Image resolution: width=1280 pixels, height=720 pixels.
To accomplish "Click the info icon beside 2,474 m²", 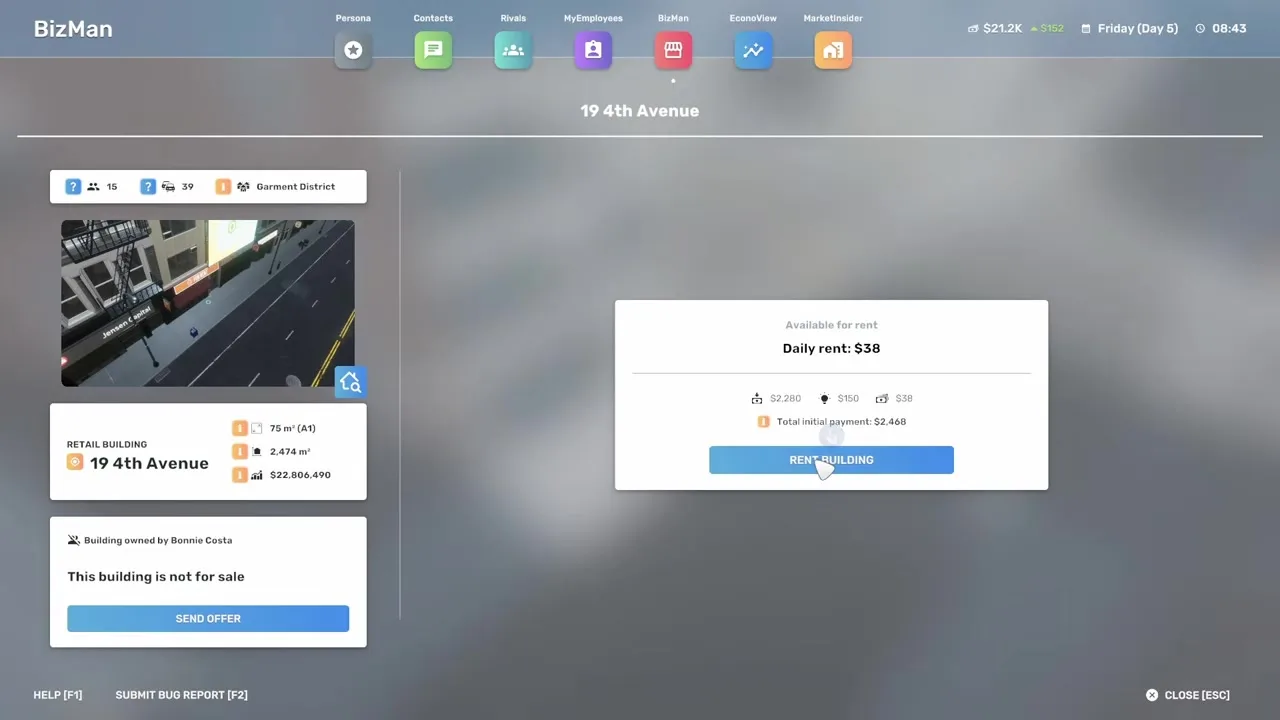I will pos(240,451).
